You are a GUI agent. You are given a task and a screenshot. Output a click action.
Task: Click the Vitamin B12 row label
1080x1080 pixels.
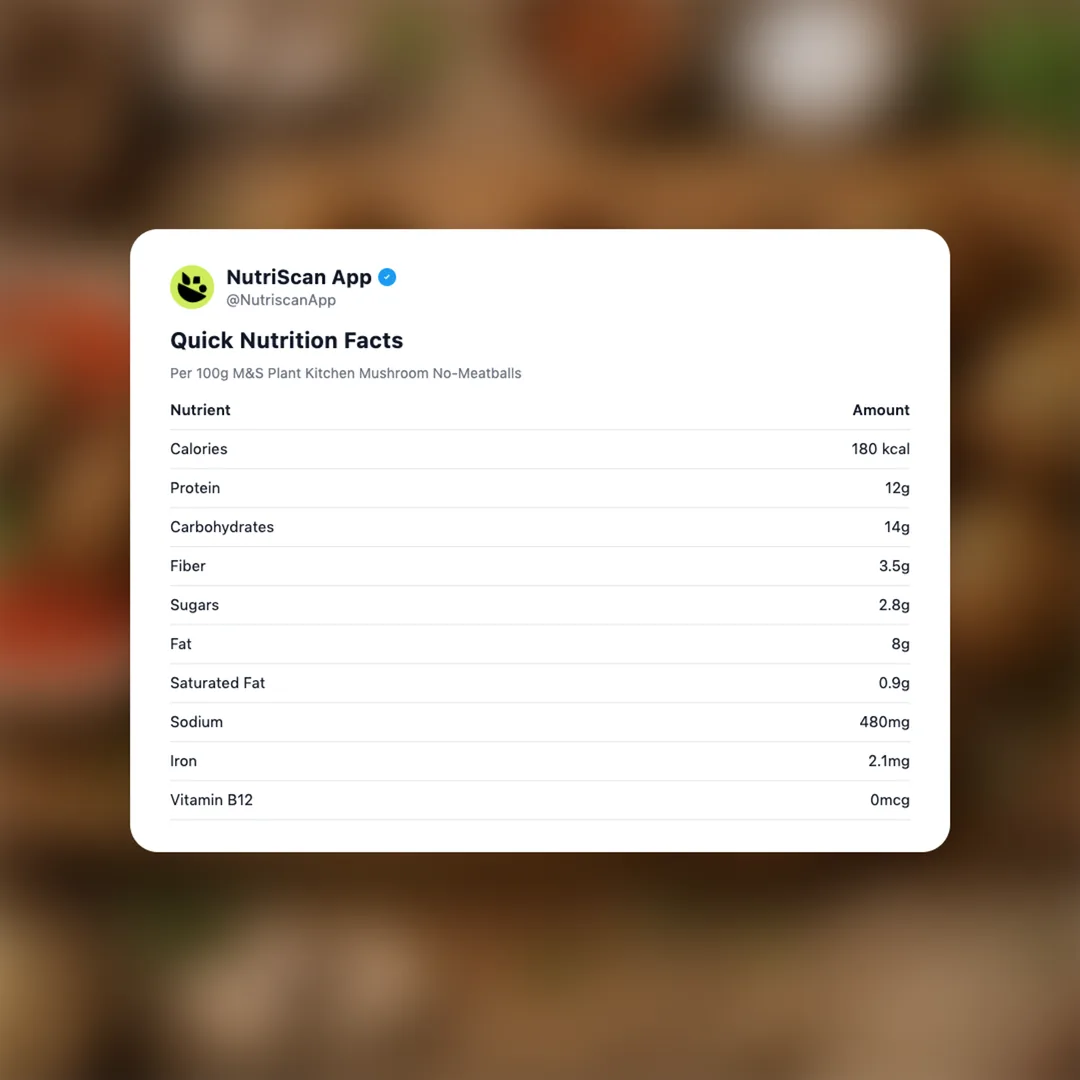pyautogui.click(x=211, y=800)
